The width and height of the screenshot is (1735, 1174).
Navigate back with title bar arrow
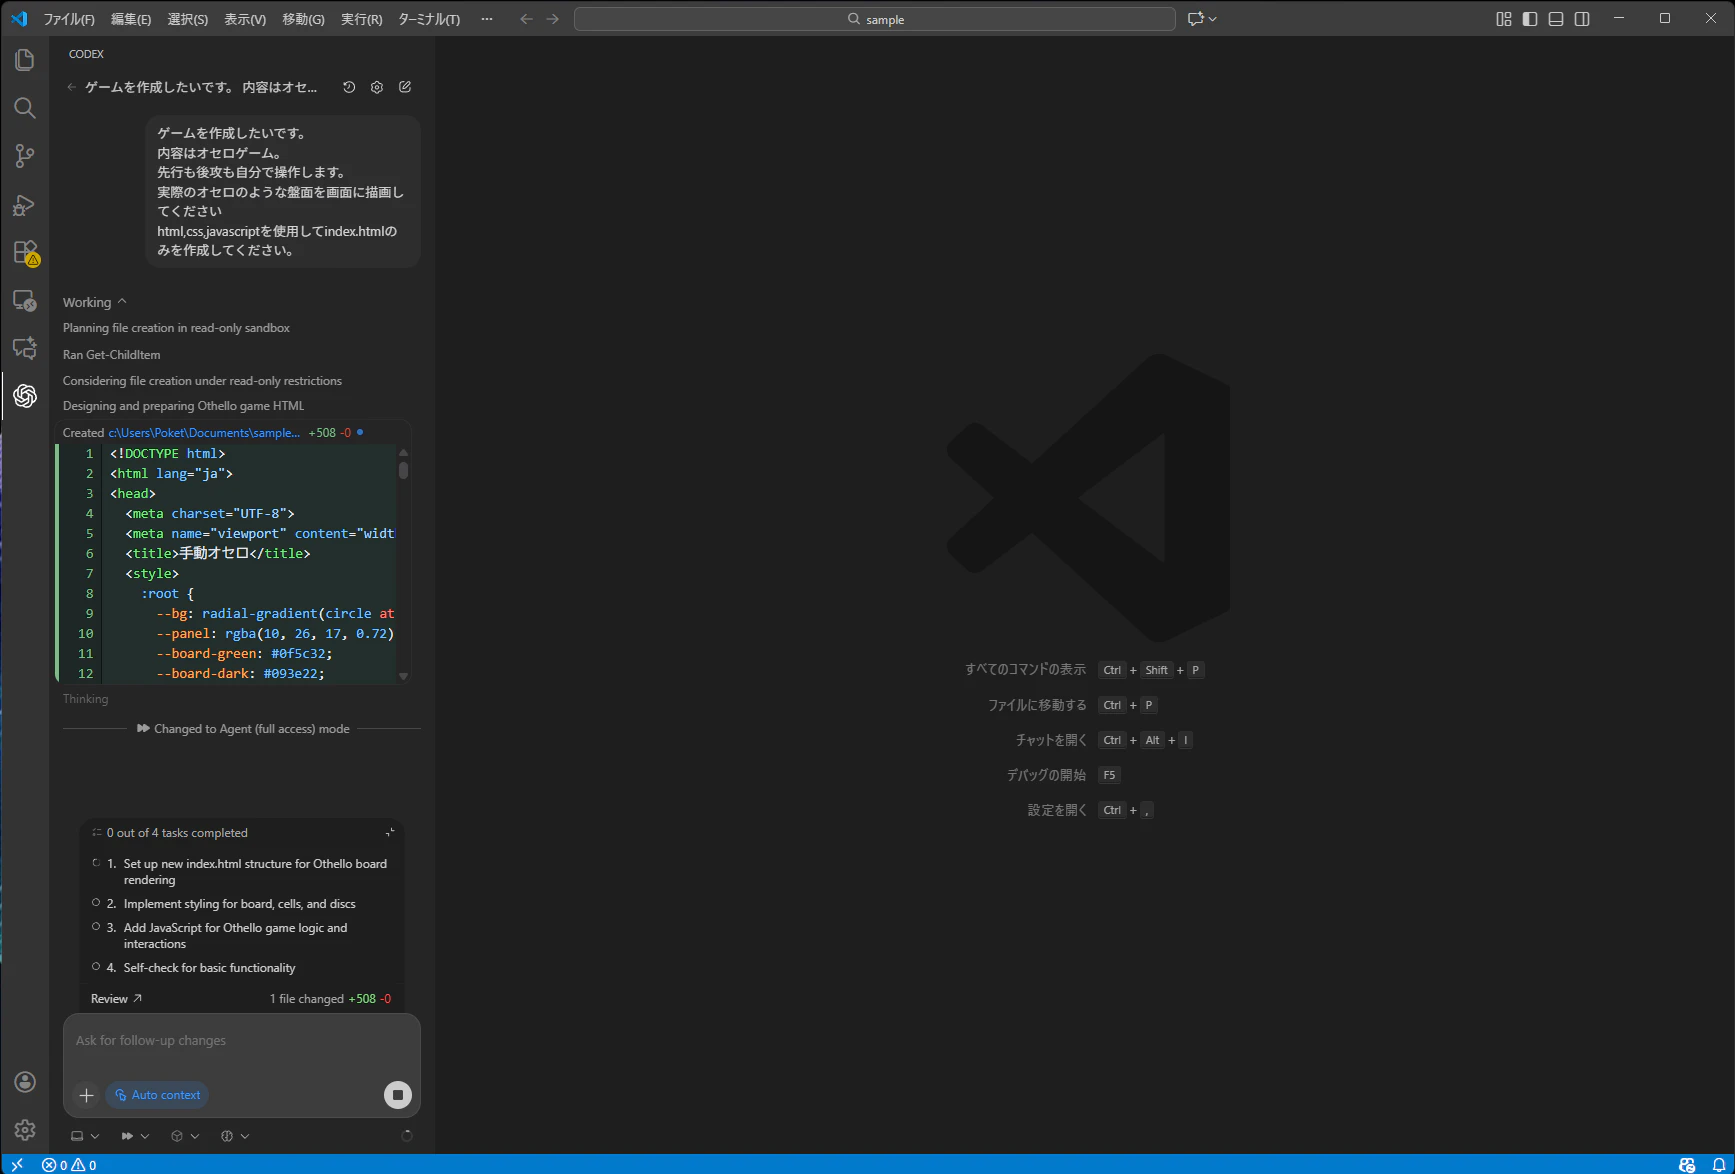click(x=526, y=19)
